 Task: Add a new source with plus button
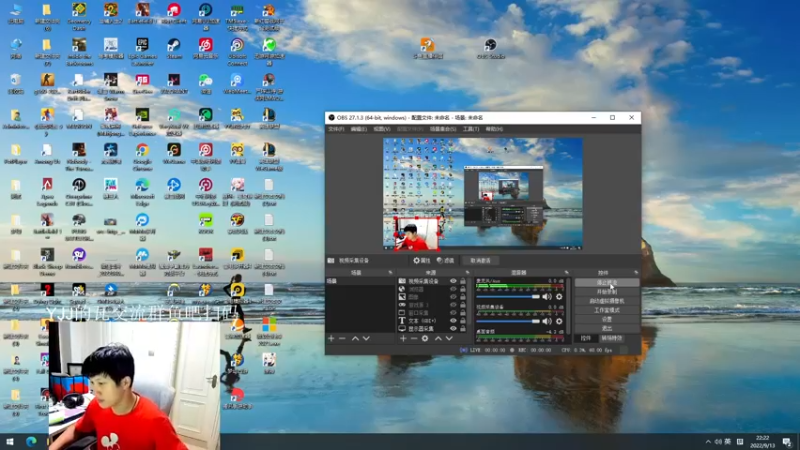click(x=403, y=338)
